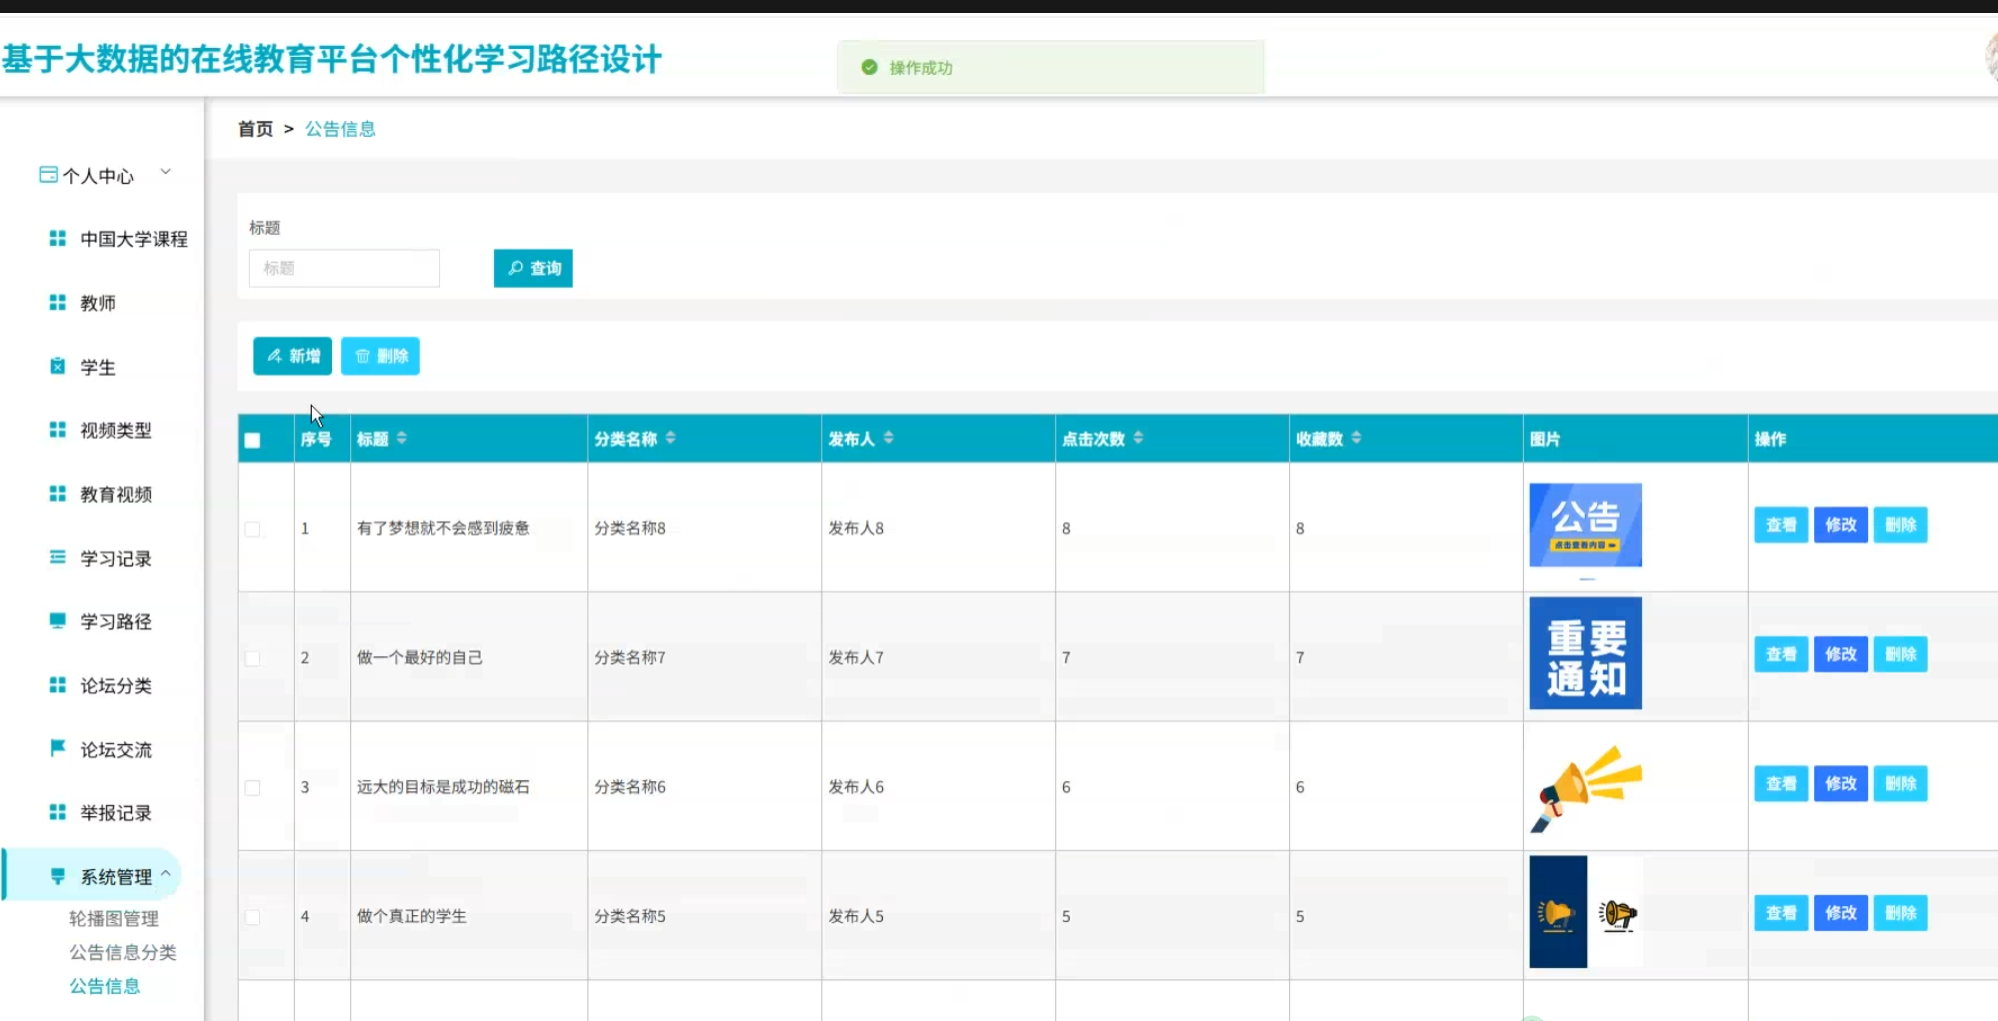Check the row 3 checkbox
This screenshot has width=1998, height=1021.
pyautogui.click(x=252, y=788)
